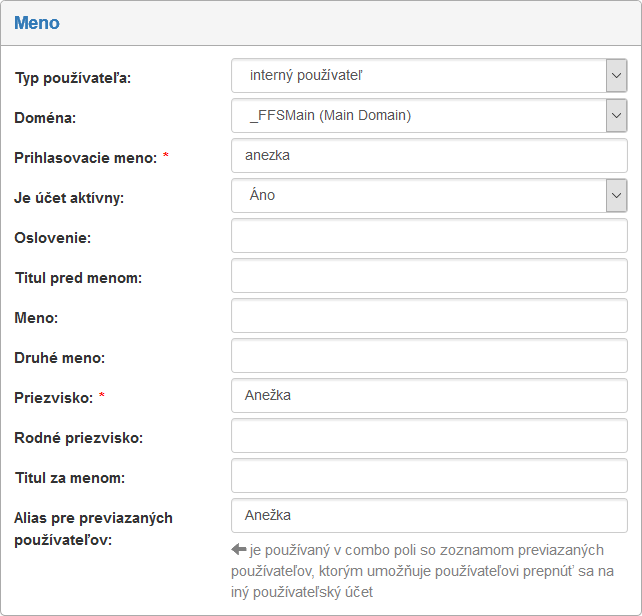The image size is (642, 616).
Task: Click the Doména field label
Action: coord(45,118)
